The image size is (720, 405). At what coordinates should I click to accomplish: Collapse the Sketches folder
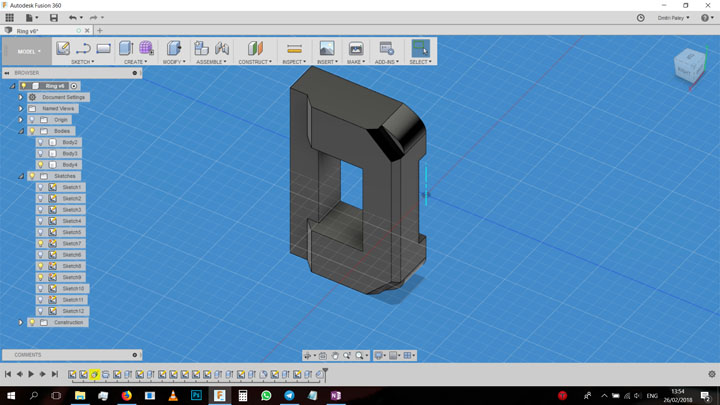click(x=21, y=176)
